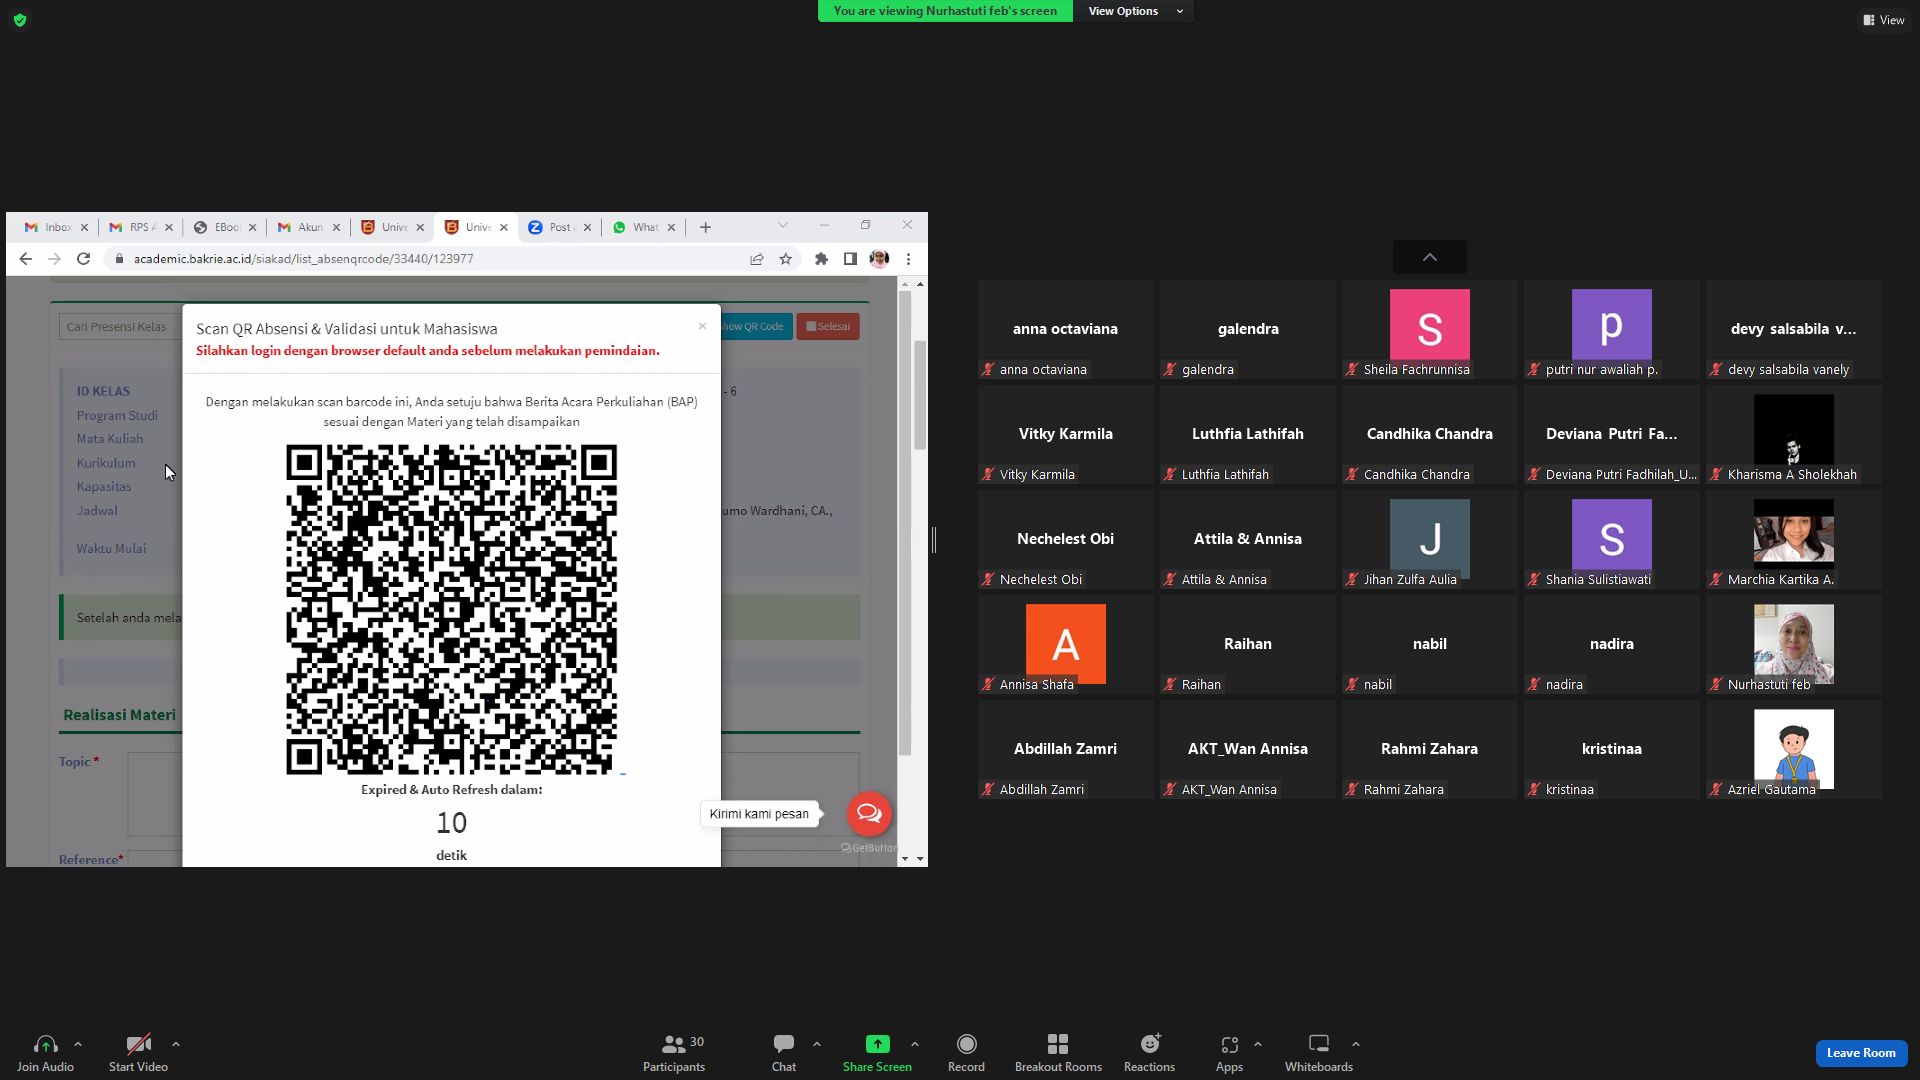
Task: Click the green encryption shield icon
Action: coord(20,20)
